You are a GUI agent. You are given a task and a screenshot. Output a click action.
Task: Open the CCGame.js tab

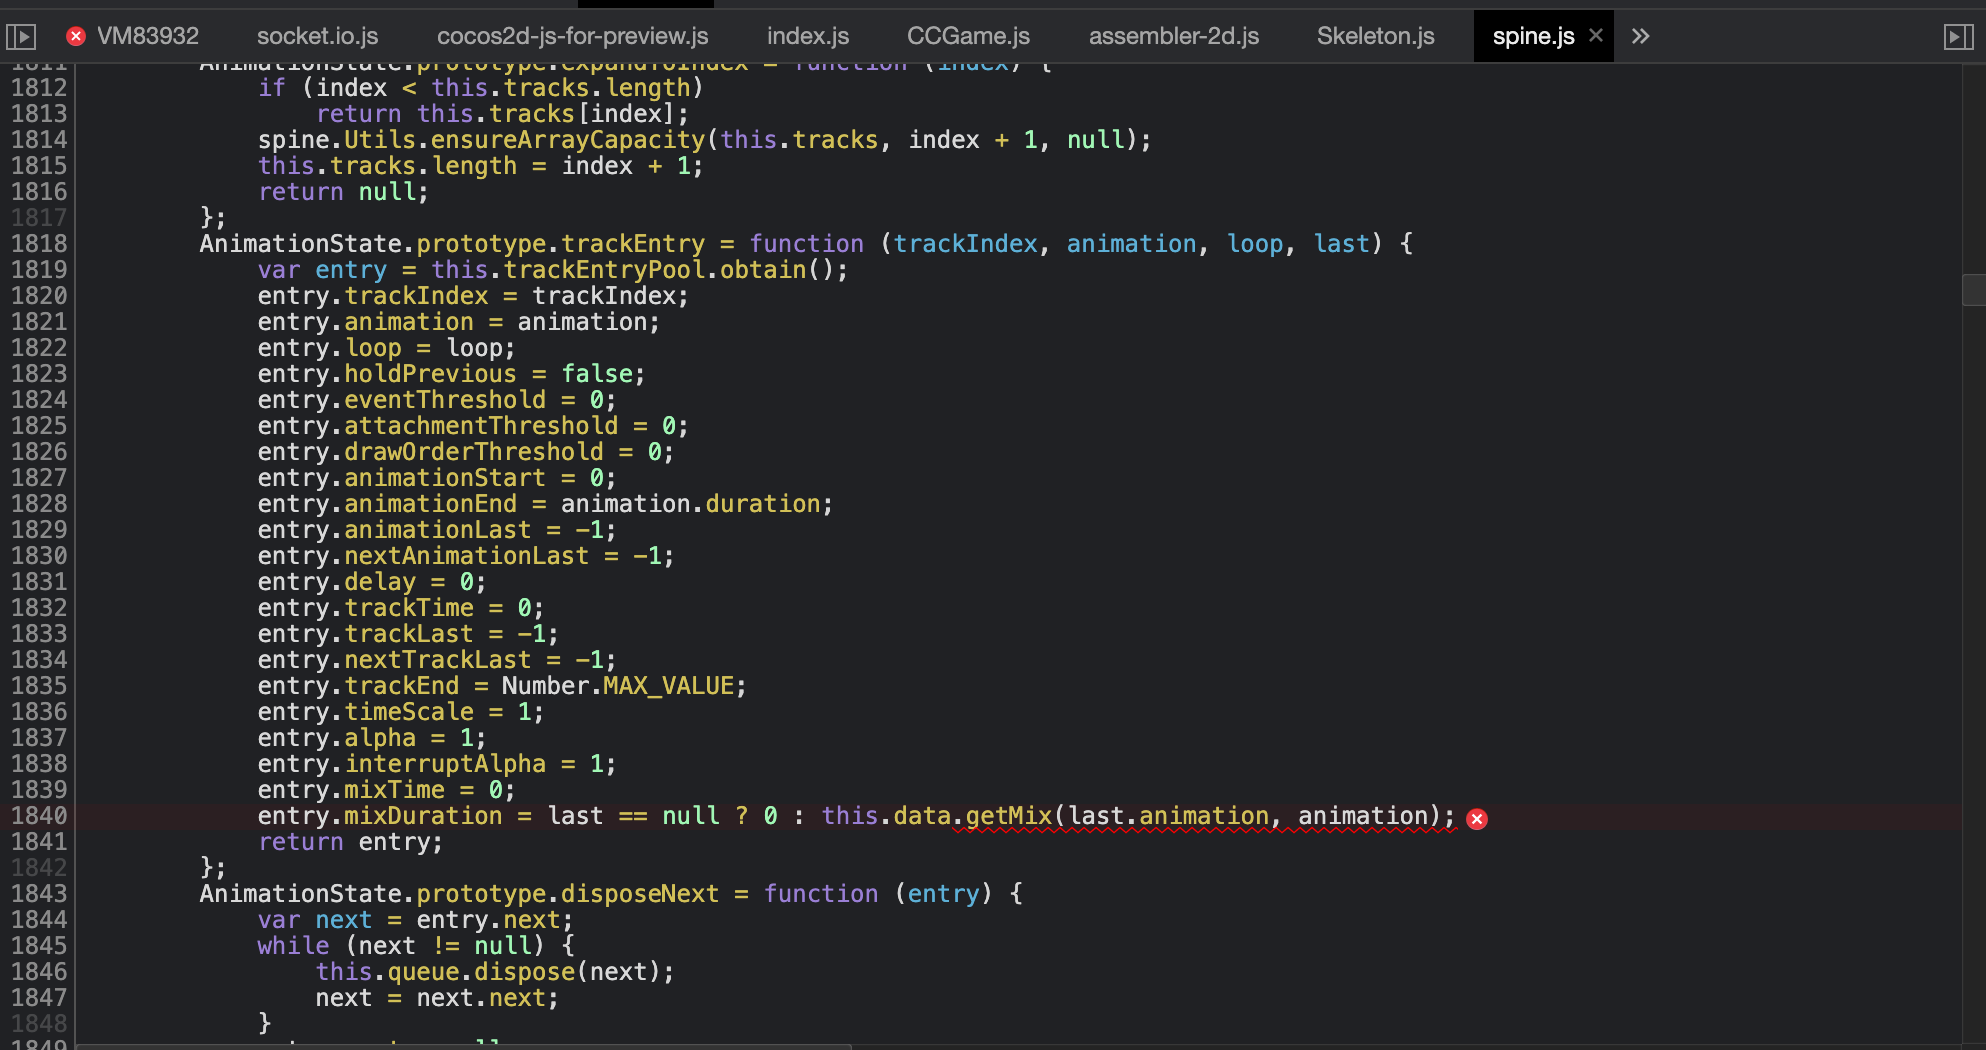[968, 37]
